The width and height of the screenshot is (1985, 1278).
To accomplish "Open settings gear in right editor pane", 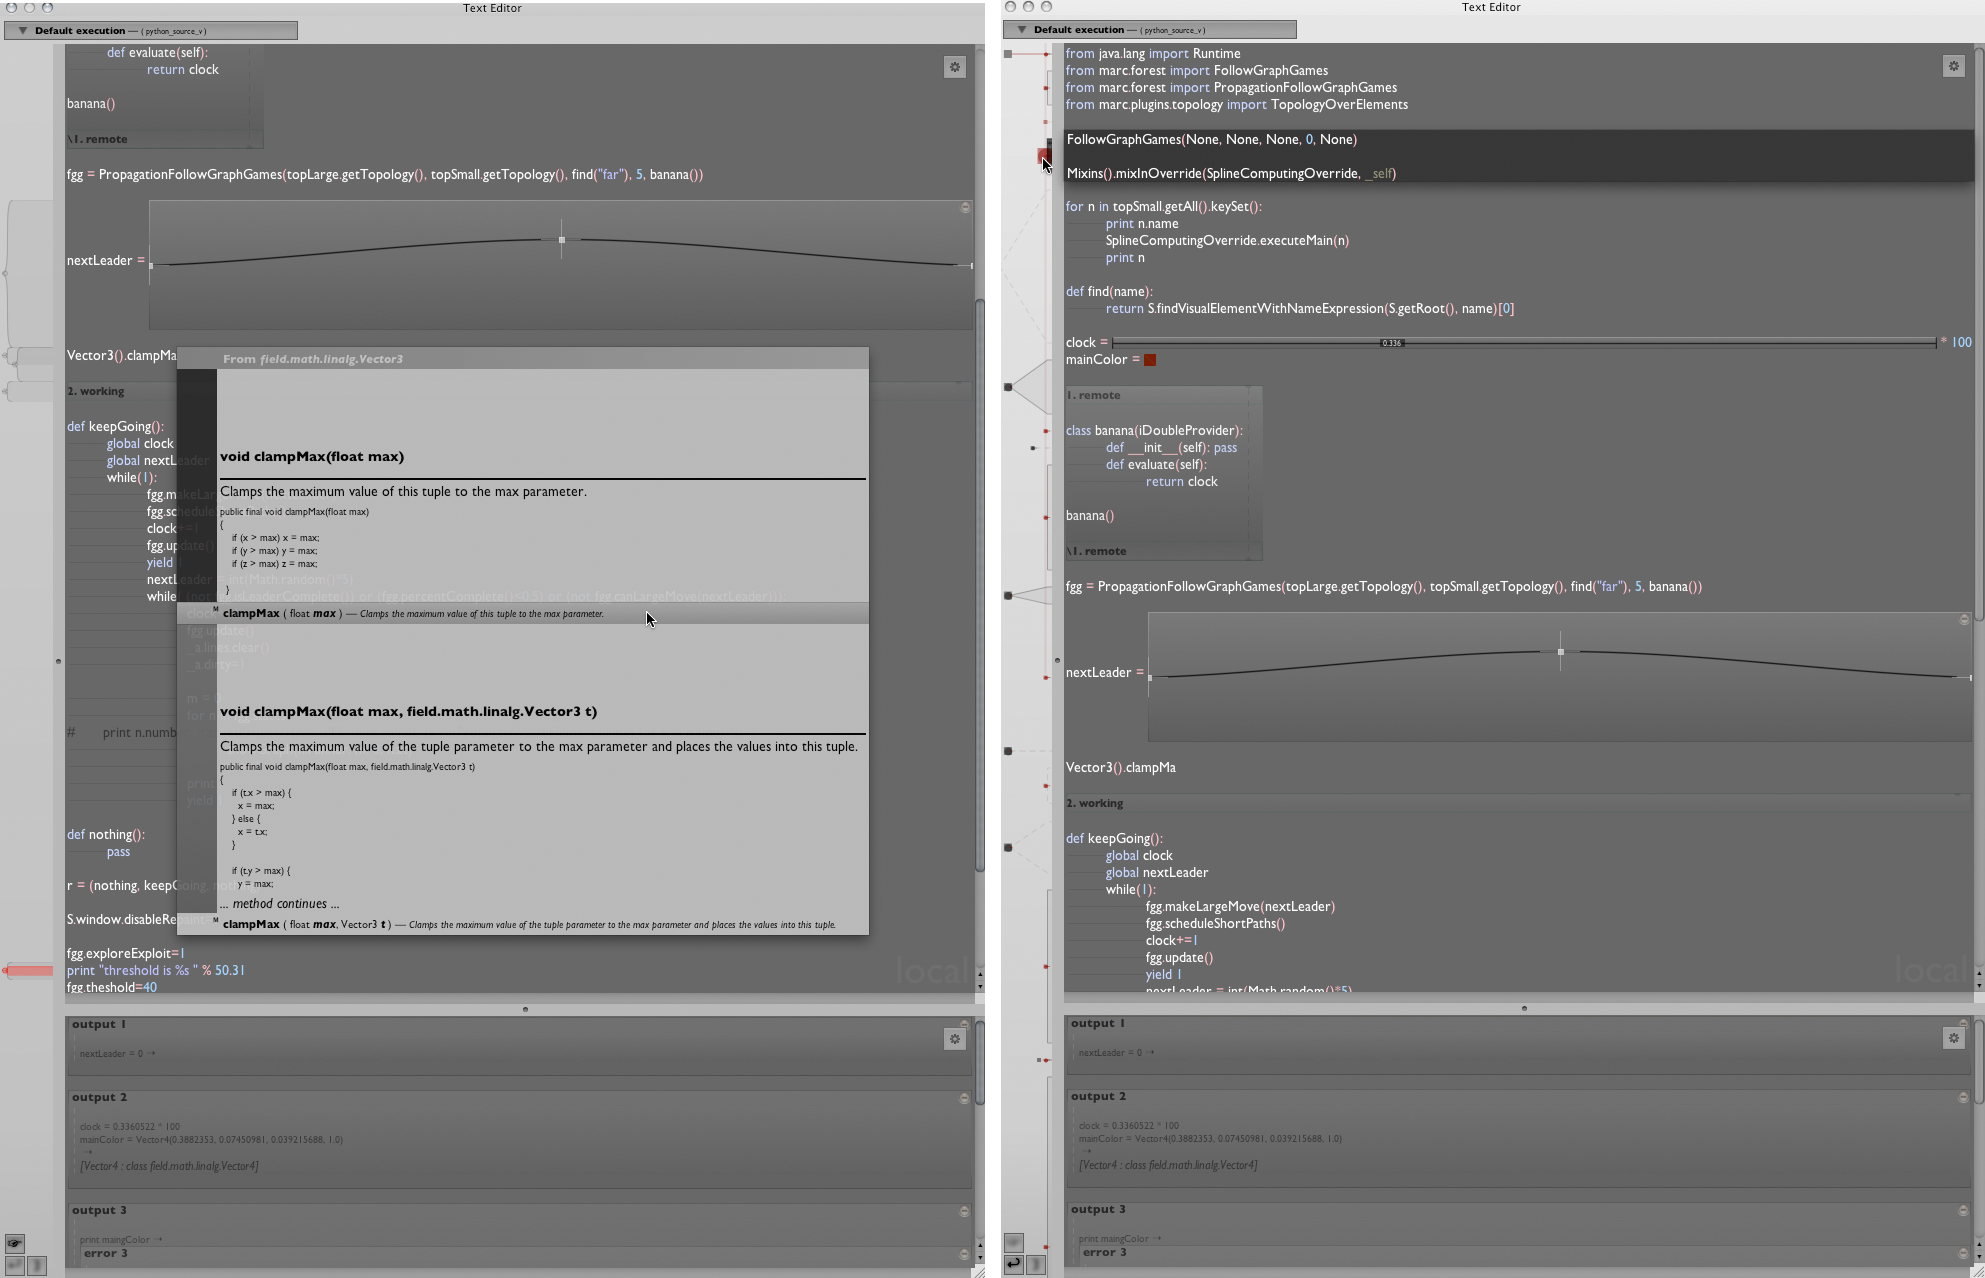I will [1953, 66].
